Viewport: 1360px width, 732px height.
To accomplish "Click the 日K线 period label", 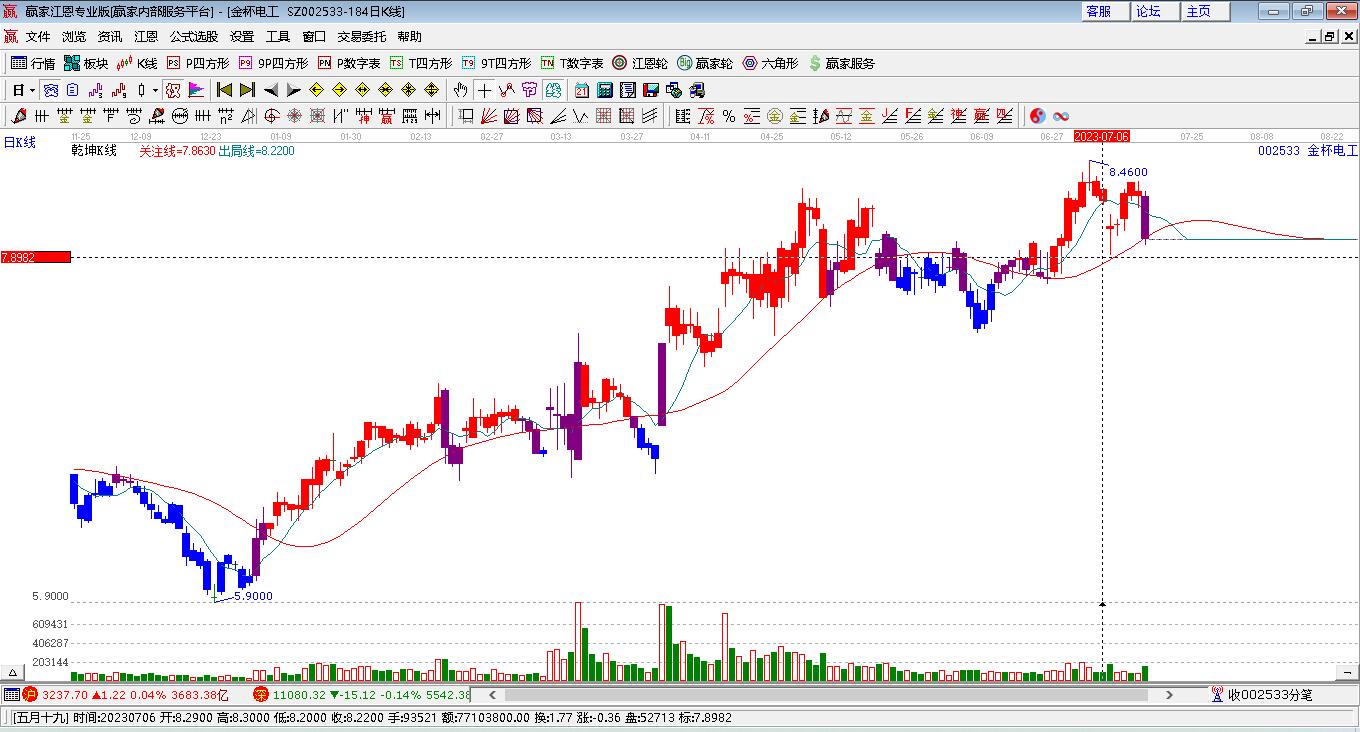I will click(x=19, y=142).
